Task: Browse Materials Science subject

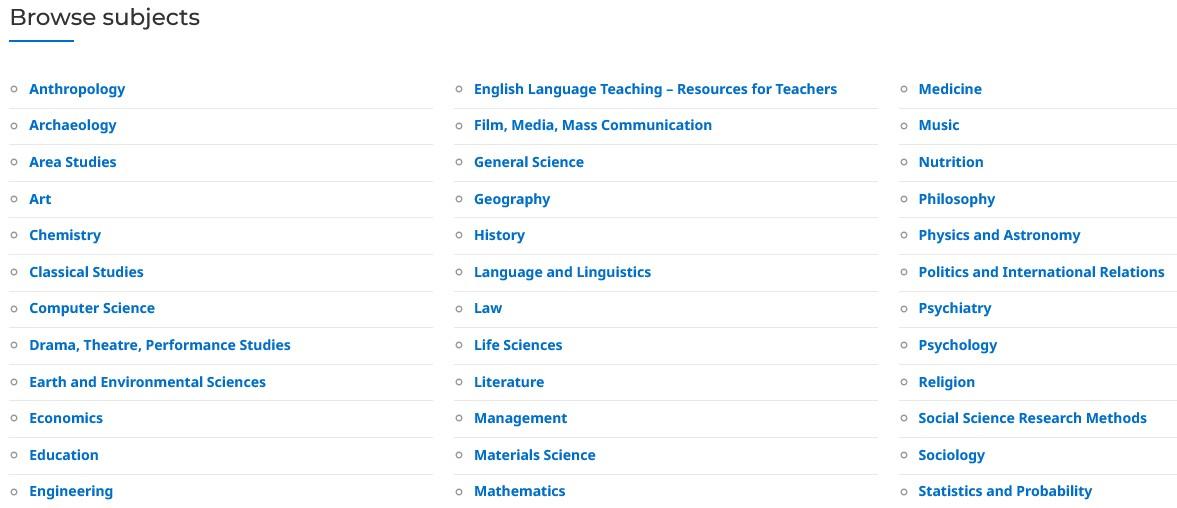Action: click(534, 455)
